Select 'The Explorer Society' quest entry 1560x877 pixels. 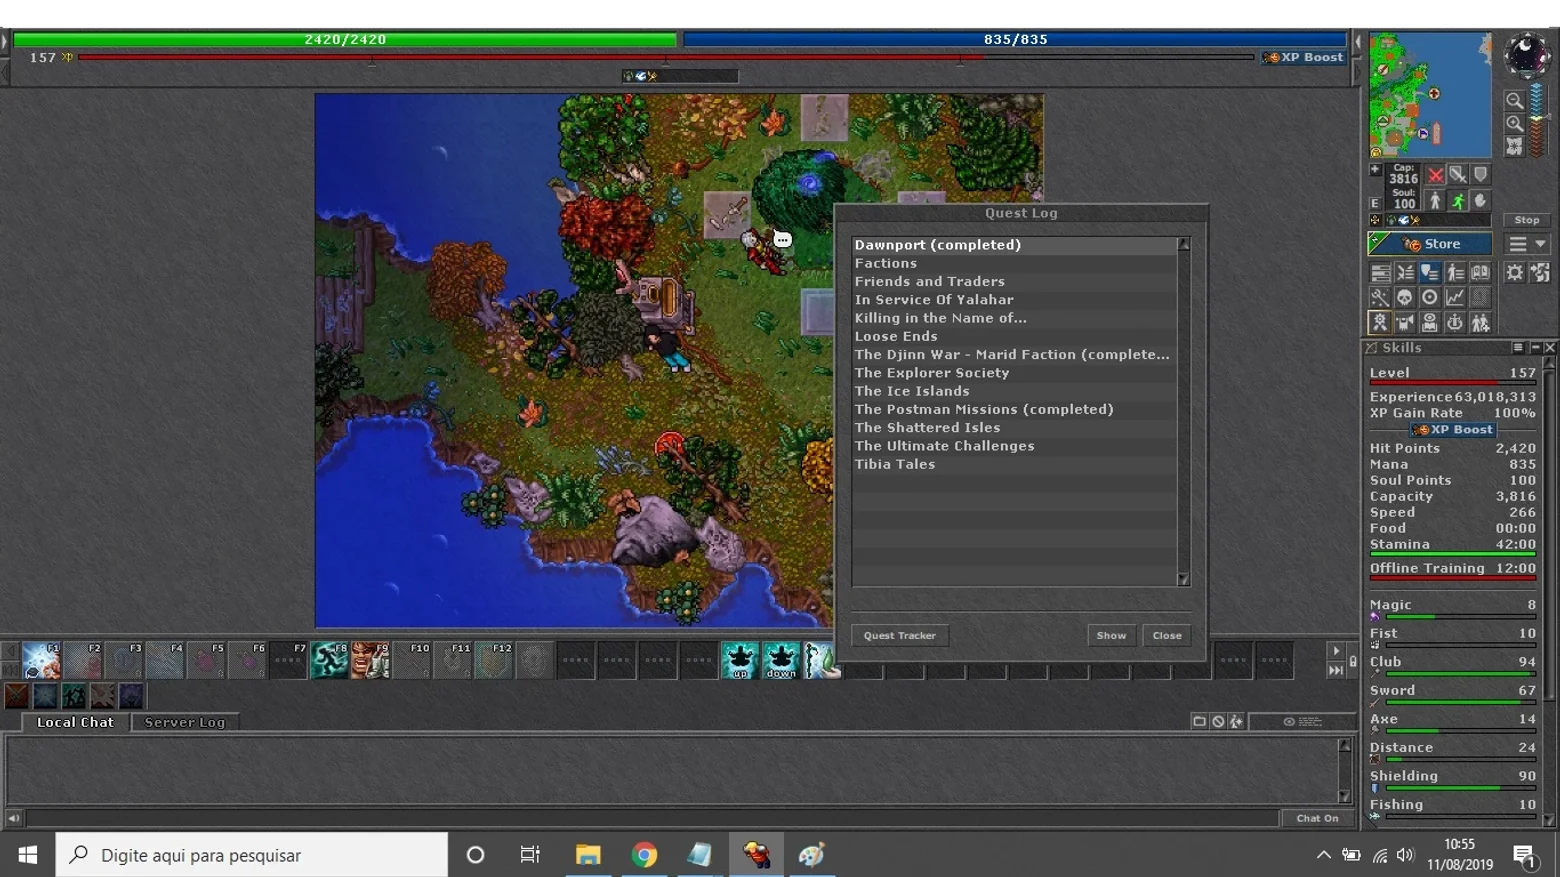[x=1015, y=372]
